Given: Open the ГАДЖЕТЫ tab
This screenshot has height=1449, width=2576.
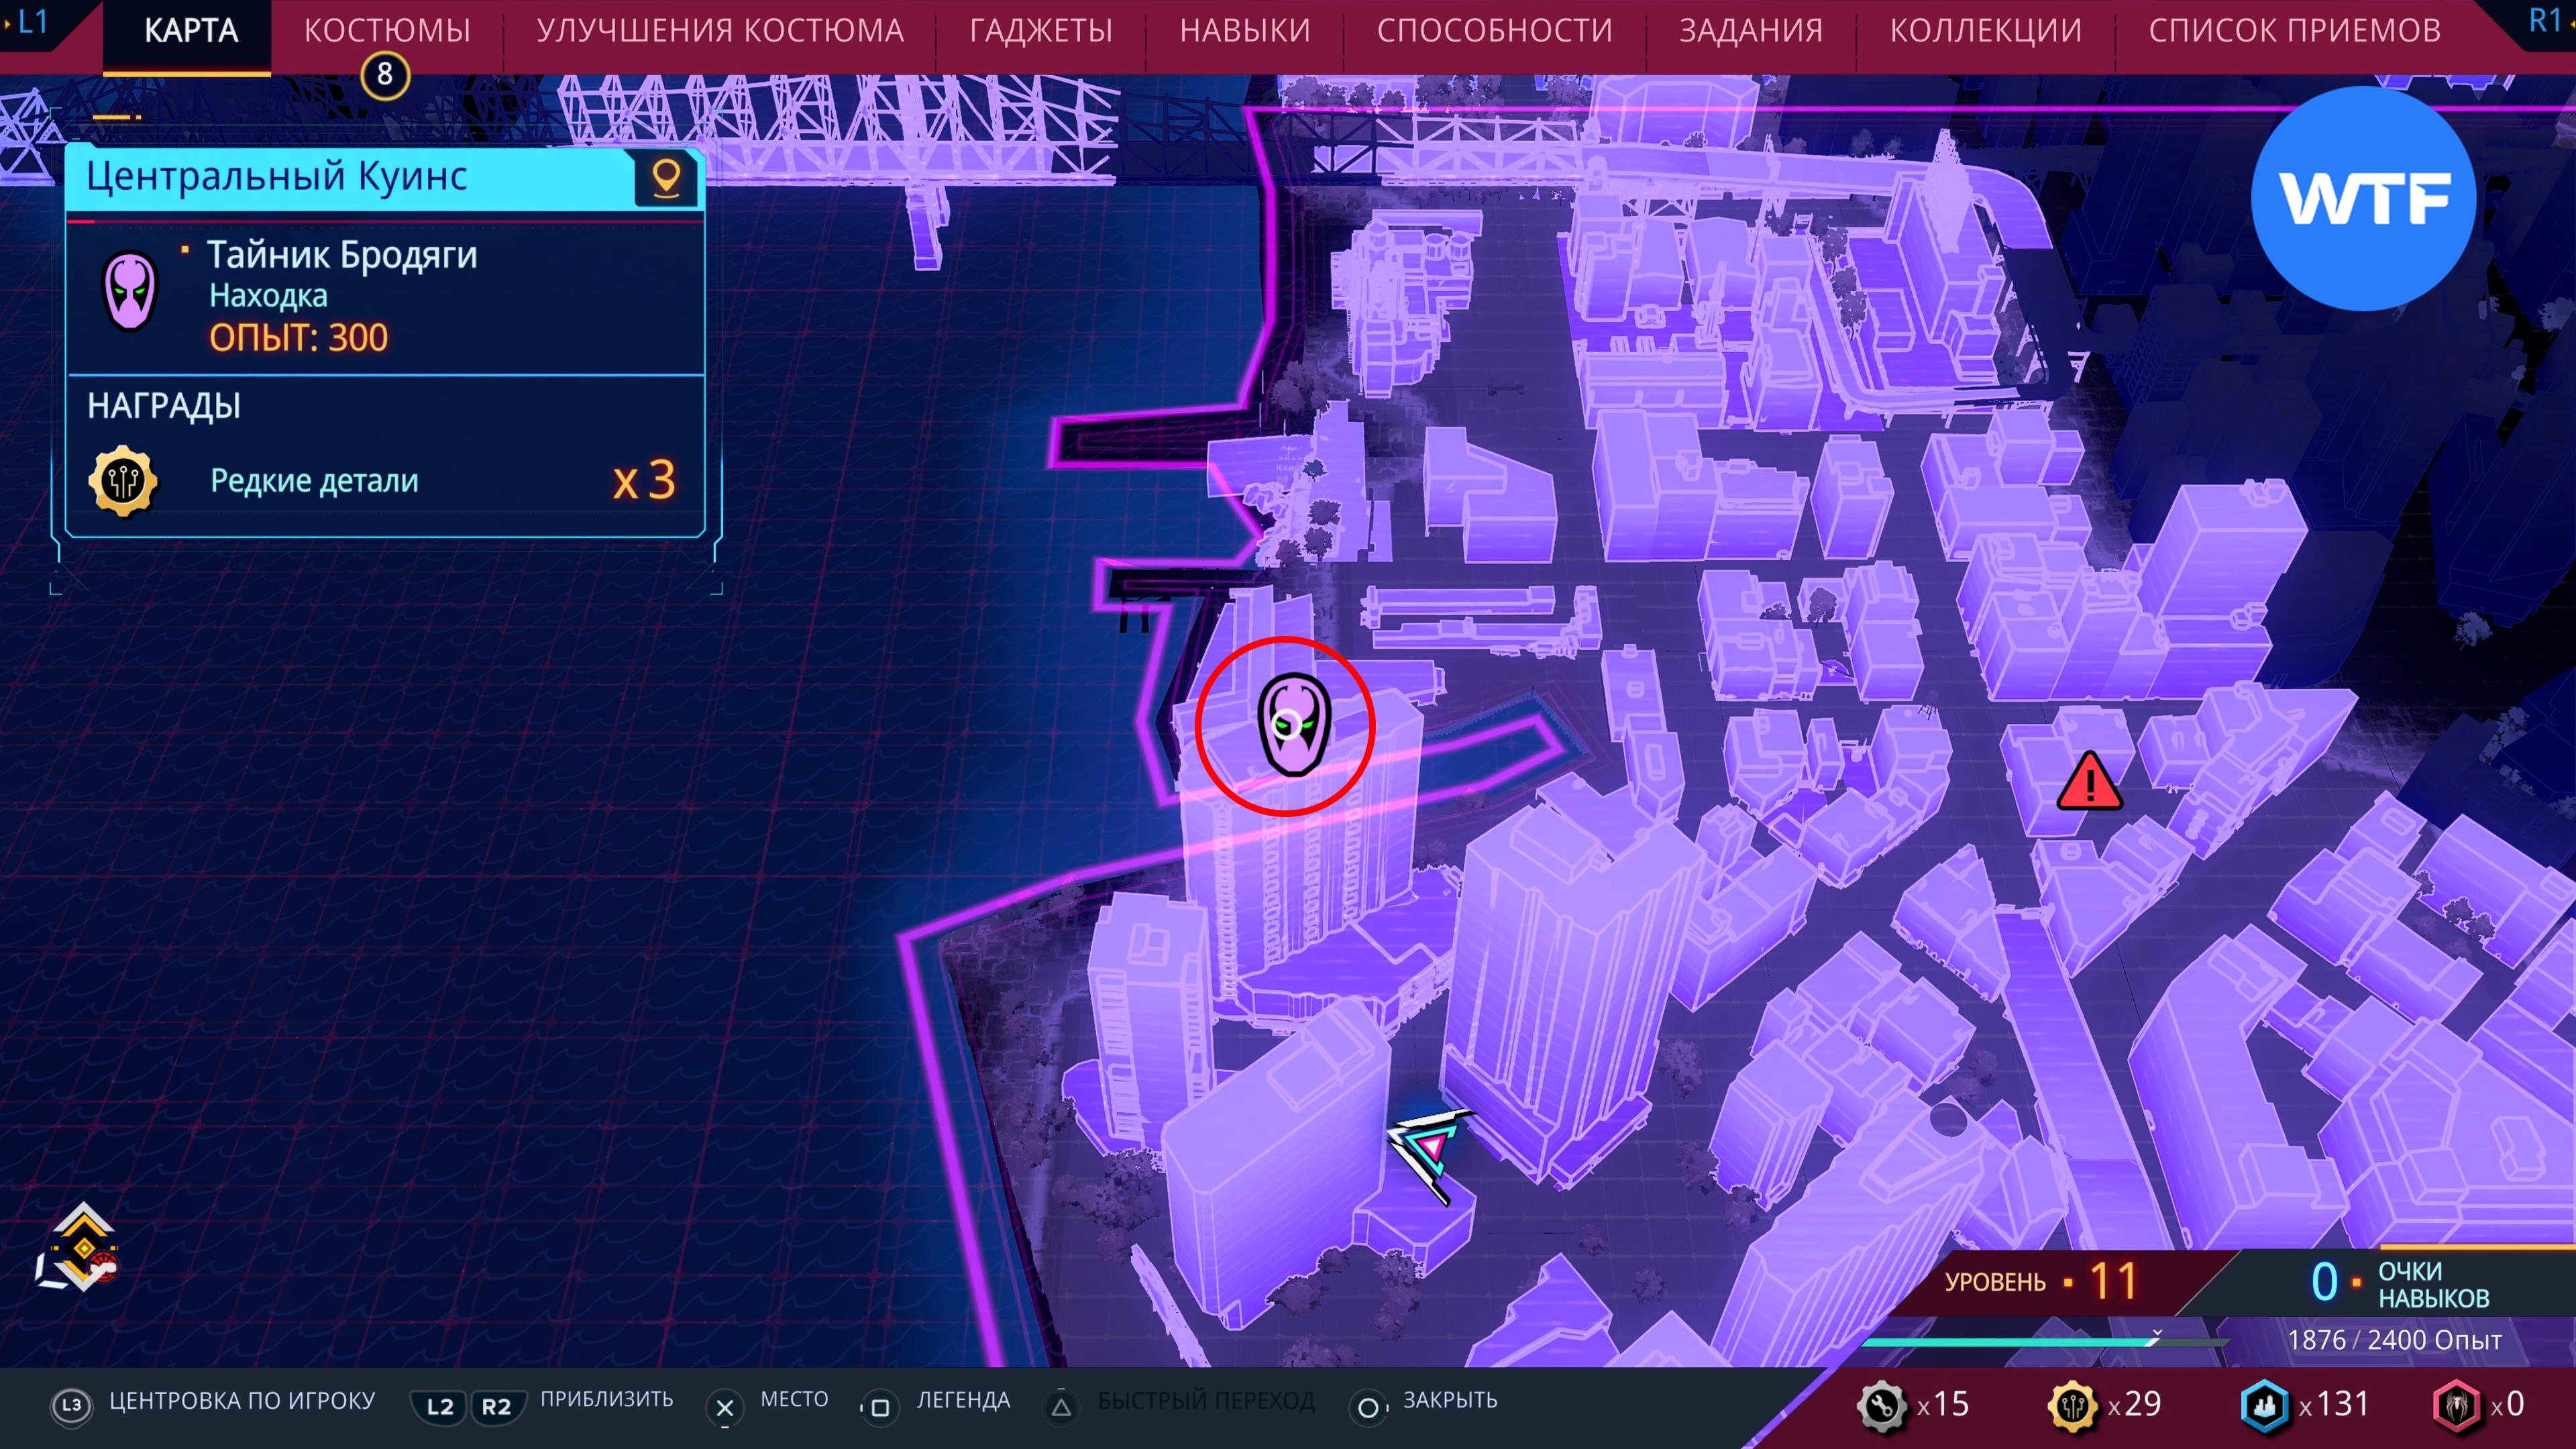Looking at the screenshot, I should [x=1040, y=31].
